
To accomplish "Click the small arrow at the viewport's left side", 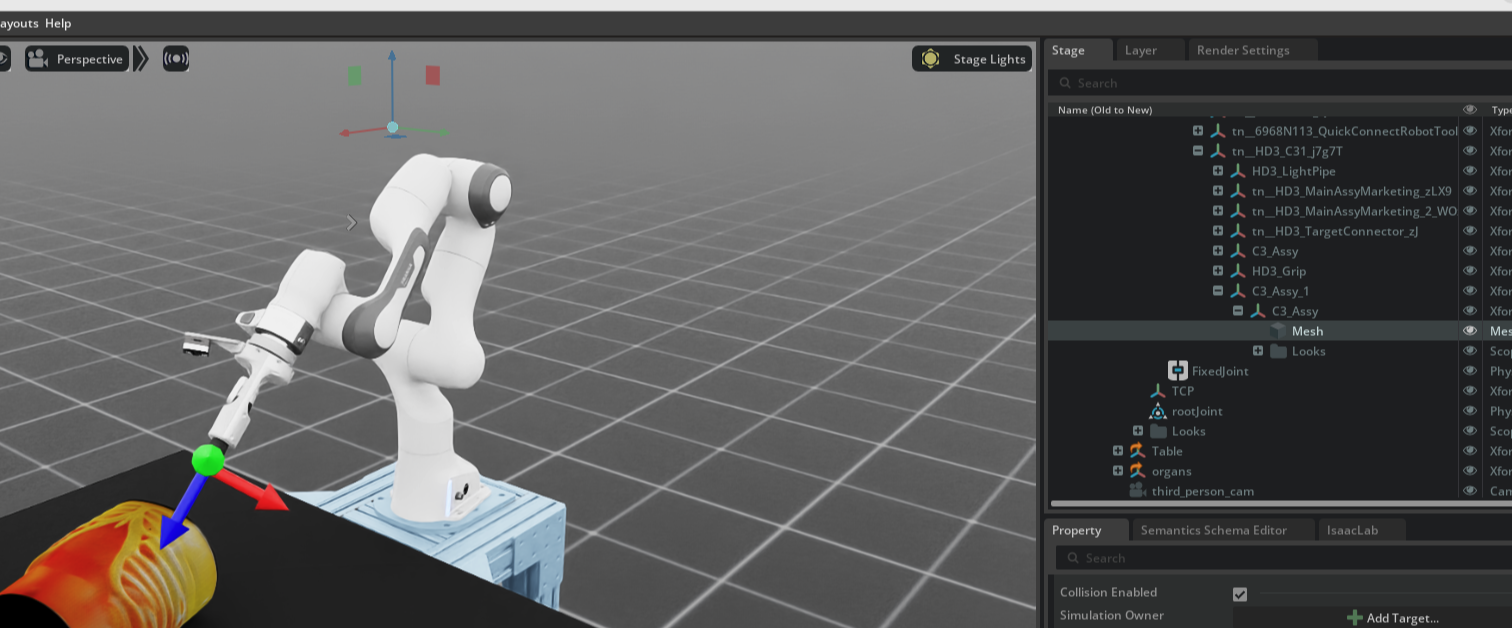I will tap(351, 223).
